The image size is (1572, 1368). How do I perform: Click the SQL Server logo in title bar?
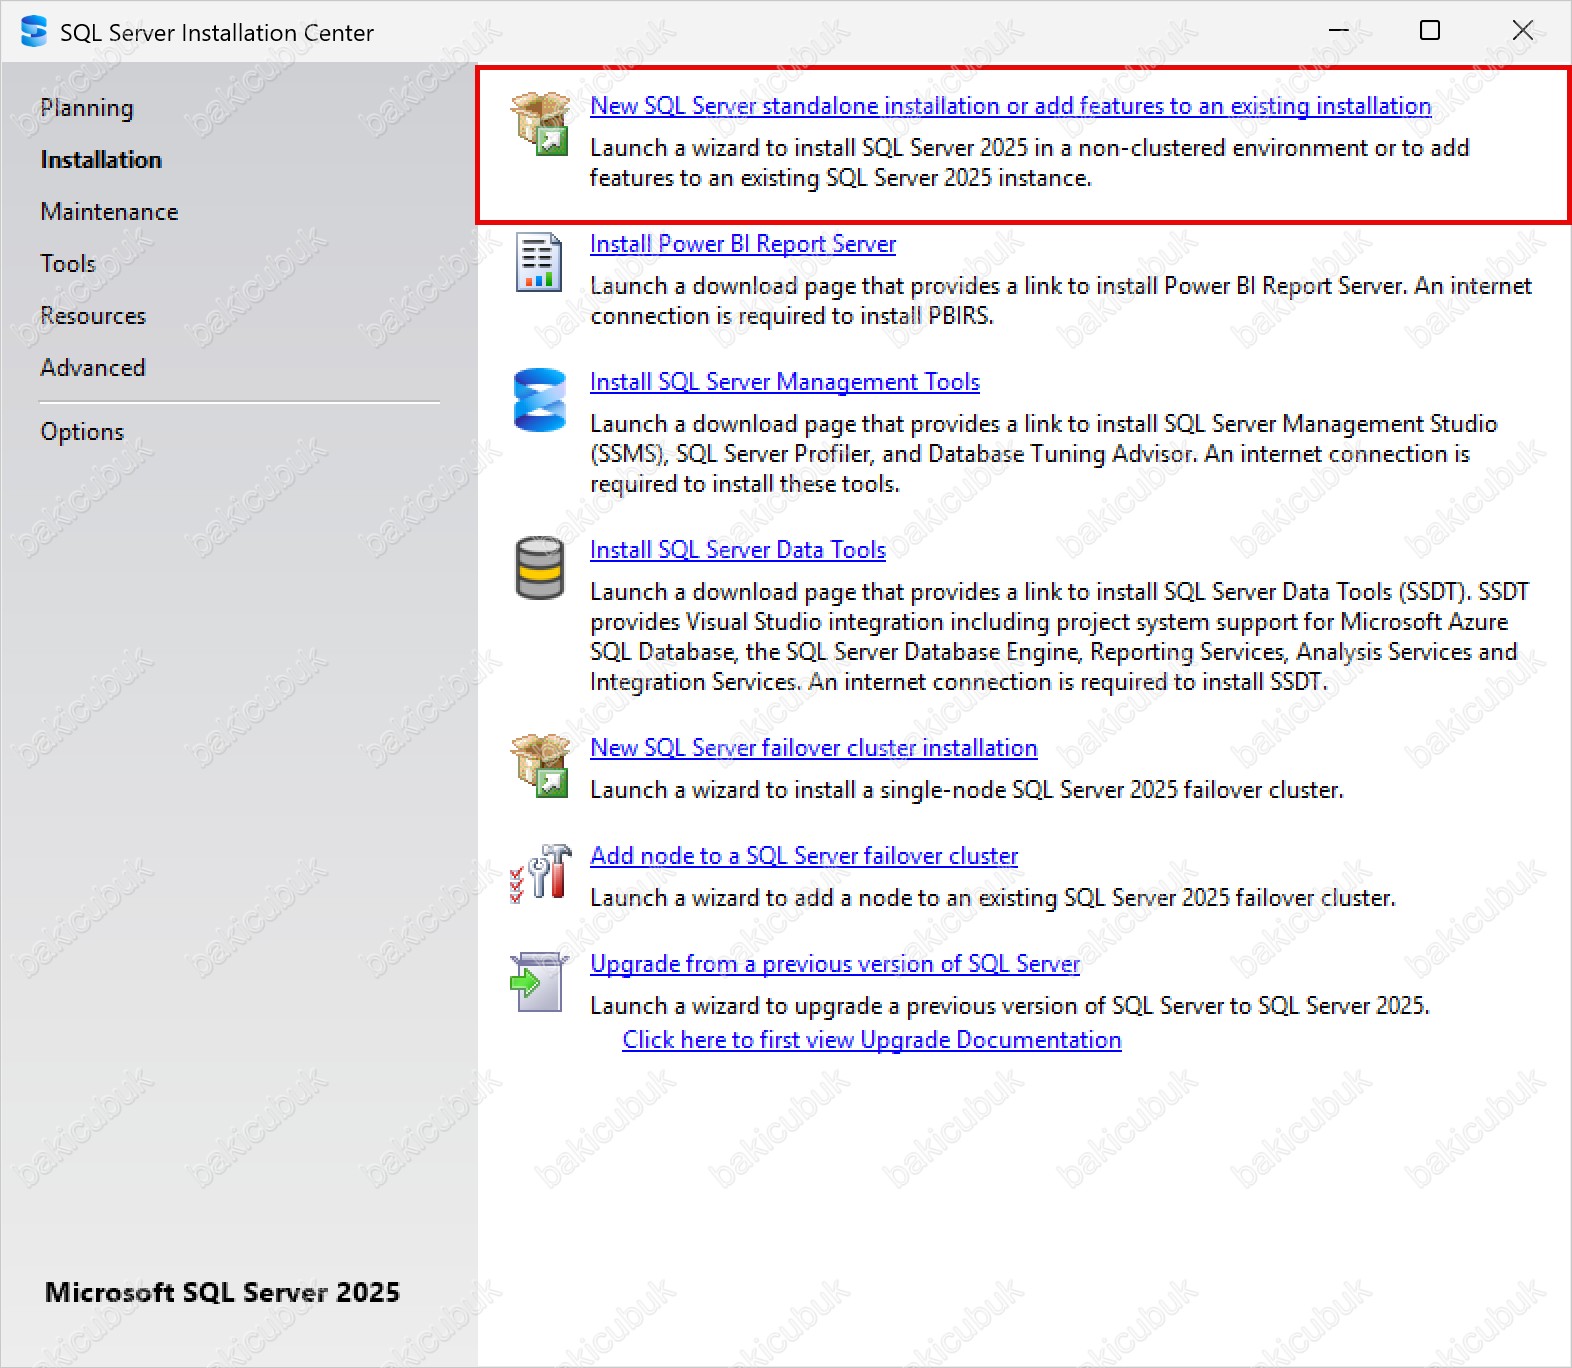click(x=34, y=32)
